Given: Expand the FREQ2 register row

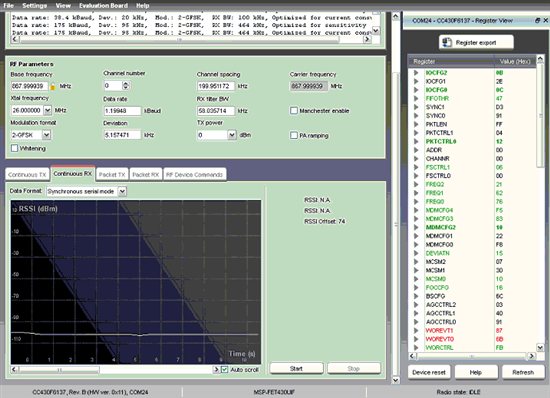Looking at the screenshot, I should (416, 184).
